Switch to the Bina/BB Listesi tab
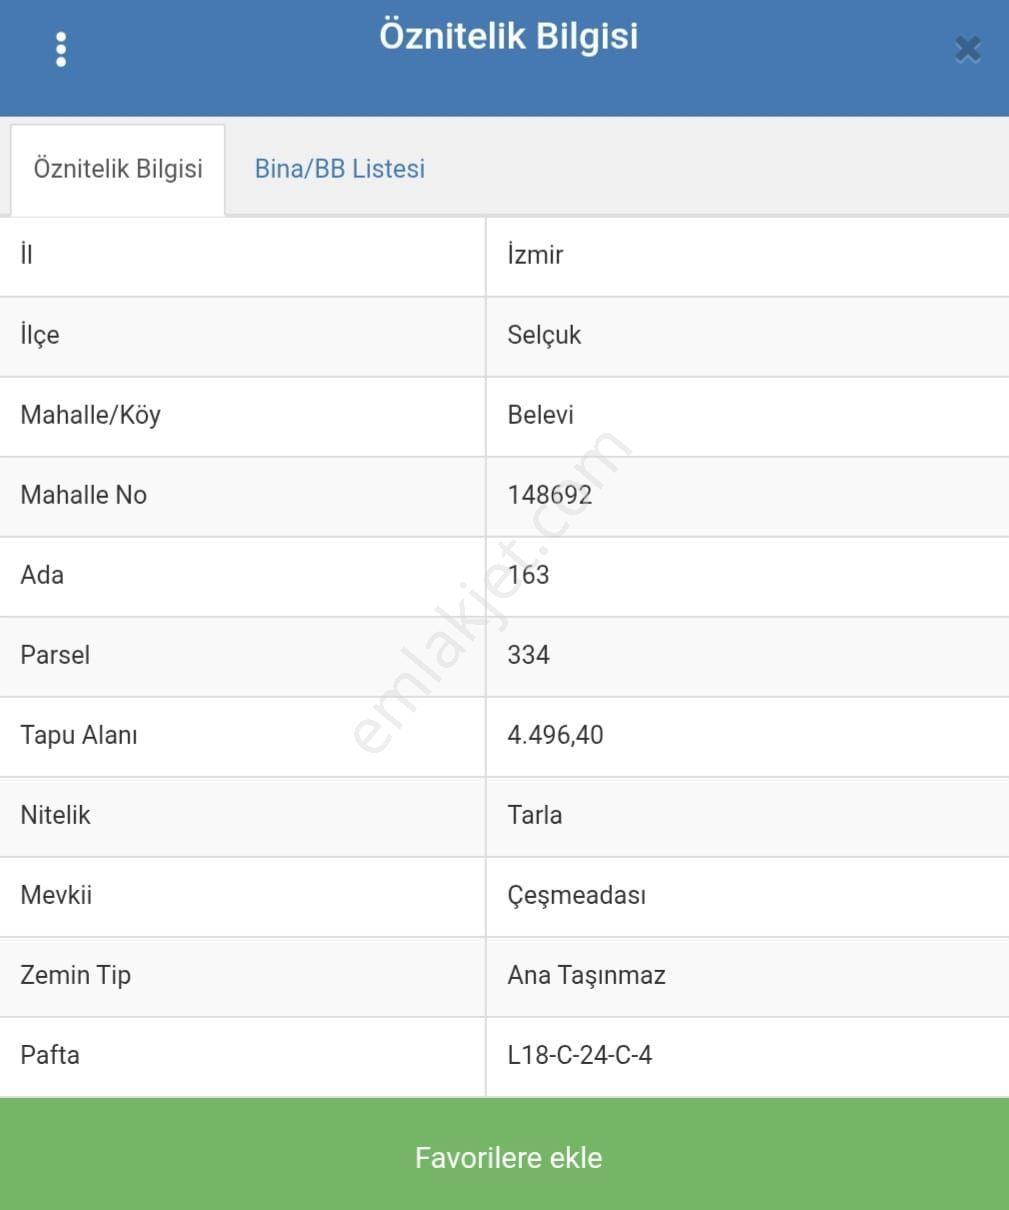Viewport: 1009px width, 1210px height. click(x=340, y=169)
